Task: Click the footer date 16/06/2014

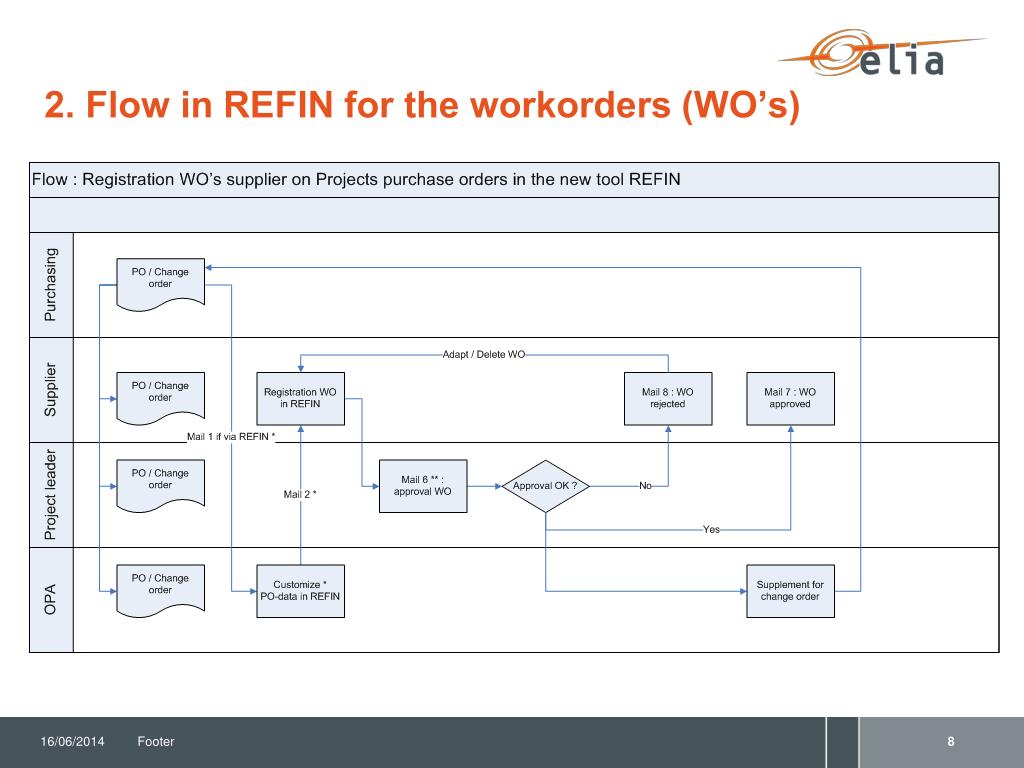Action: click(72, 741)
